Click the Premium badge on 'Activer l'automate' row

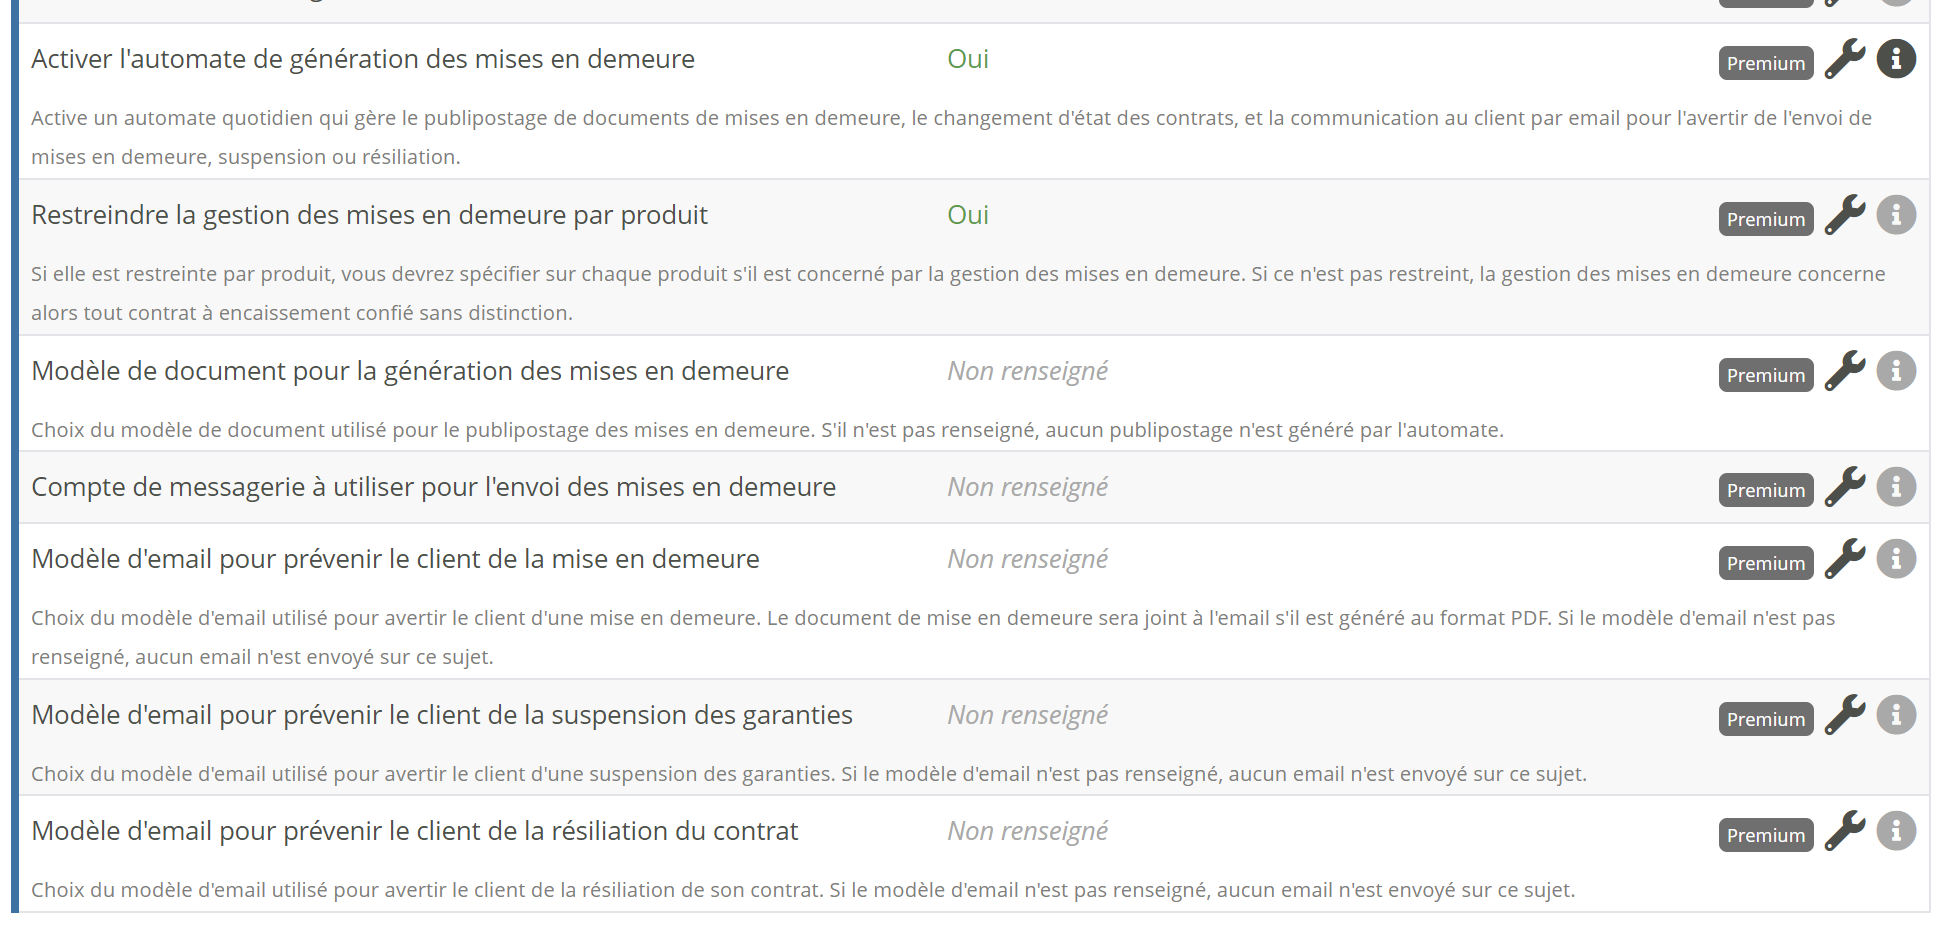1765,63
